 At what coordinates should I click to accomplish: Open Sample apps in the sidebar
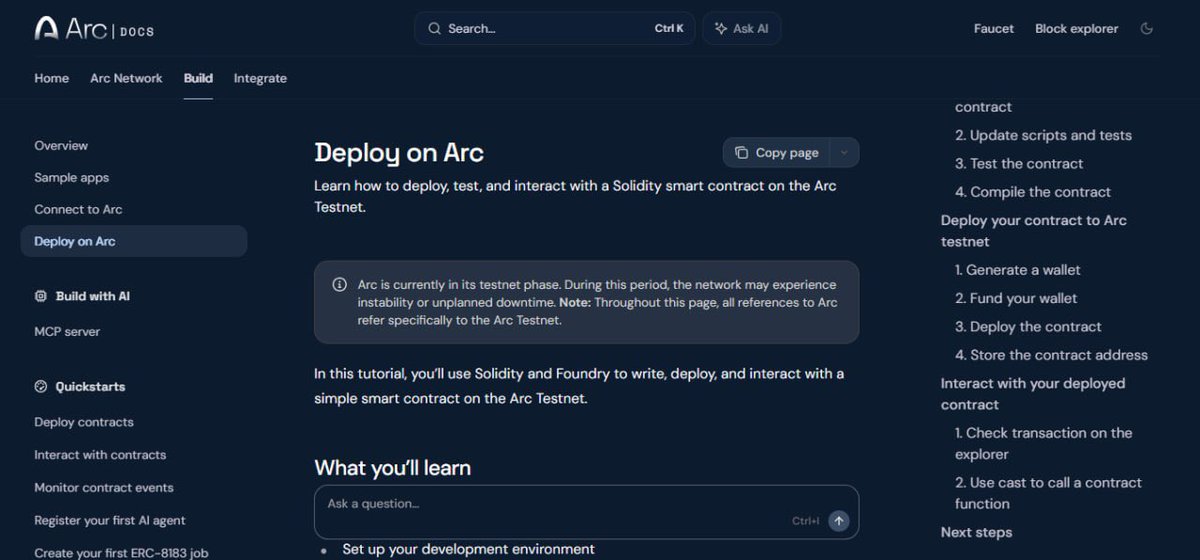pyautogui.click(x=71, y=178)
